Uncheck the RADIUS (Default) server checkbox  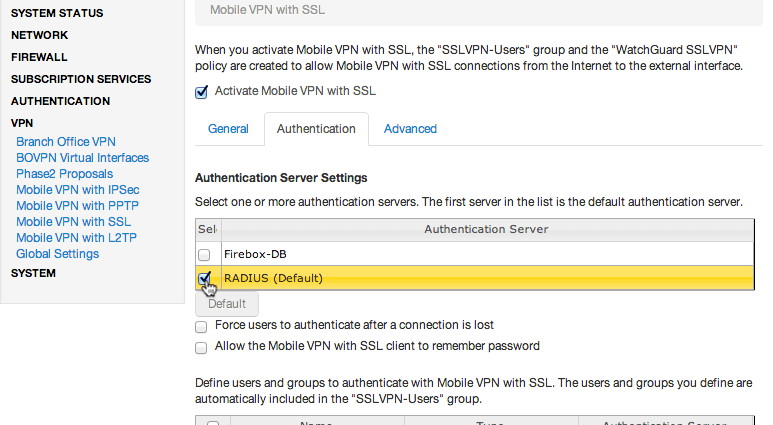coord(204,279)
